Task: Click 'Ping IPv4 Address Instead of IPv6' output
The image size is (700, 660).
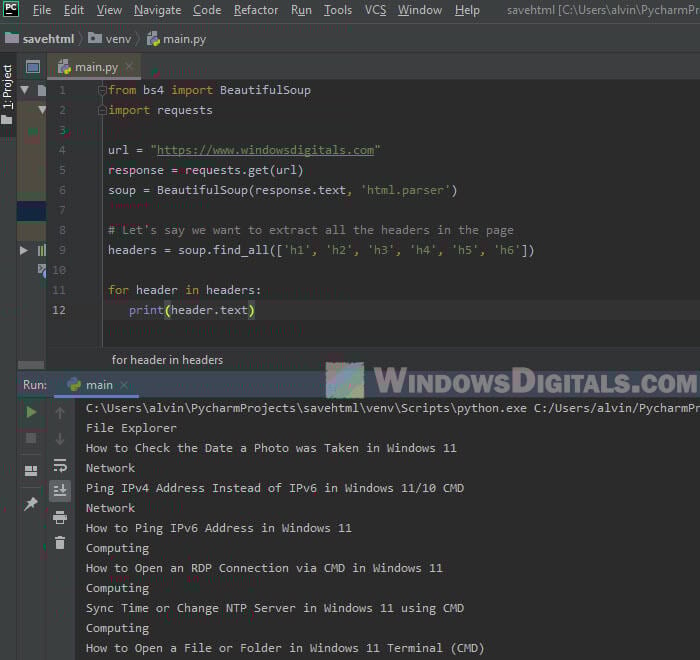Action: pos(275,488)
